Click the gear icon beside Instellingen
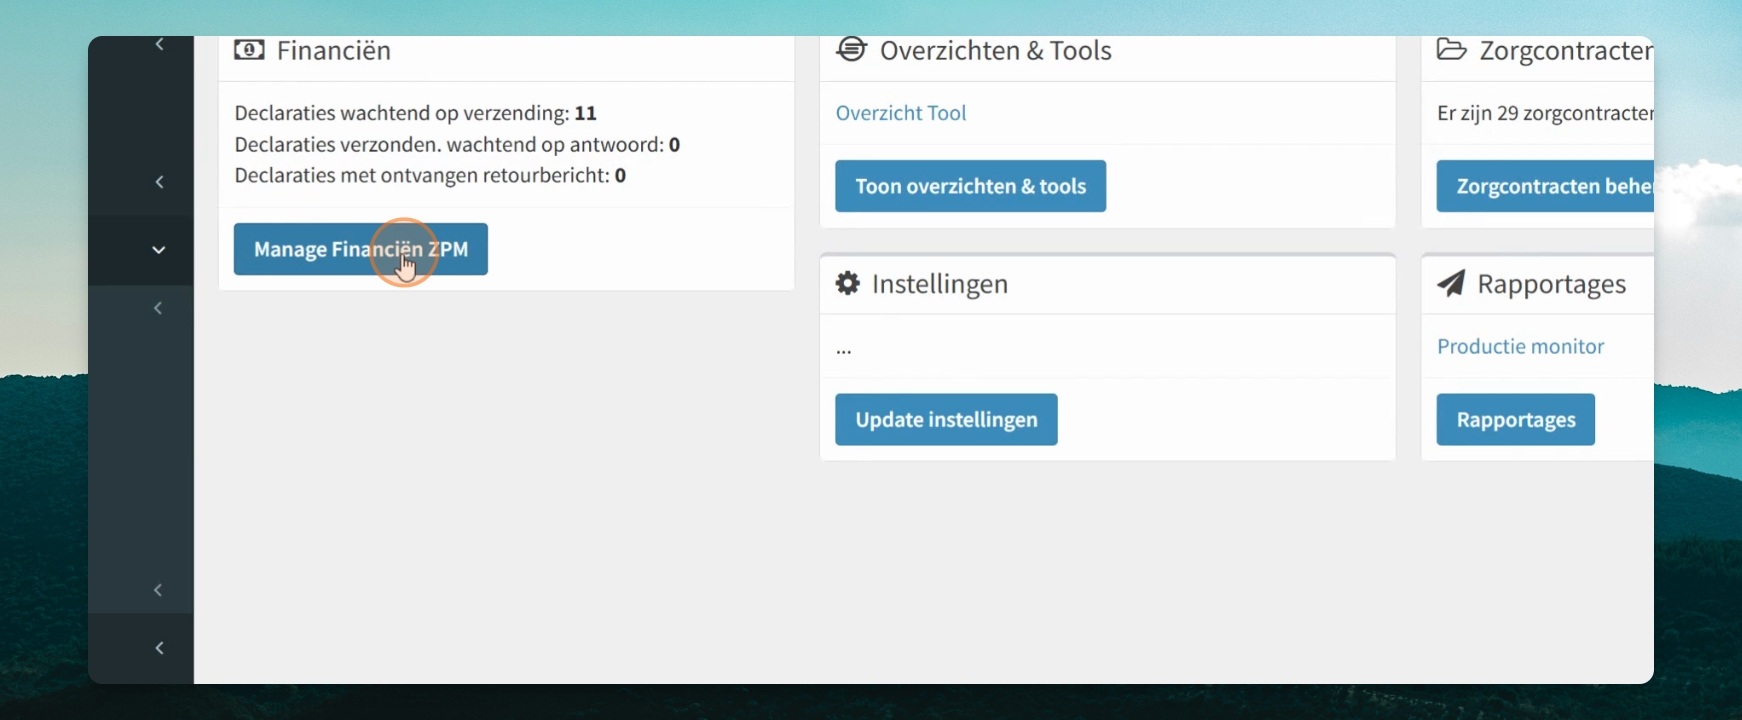The width and height of the screenshot is (1742, 720). click(x=848, y=283)
